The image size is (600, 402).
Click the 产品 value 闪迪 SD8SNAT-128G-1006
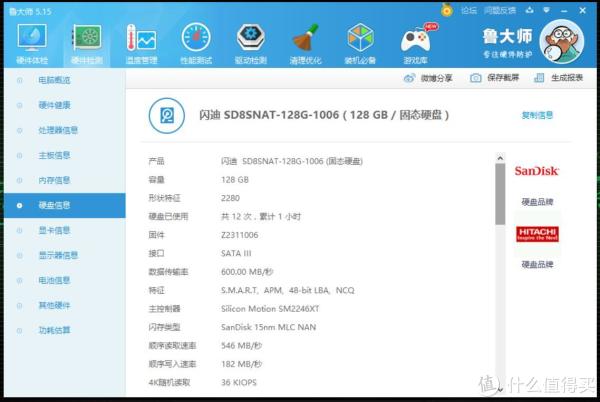point(292,161)
